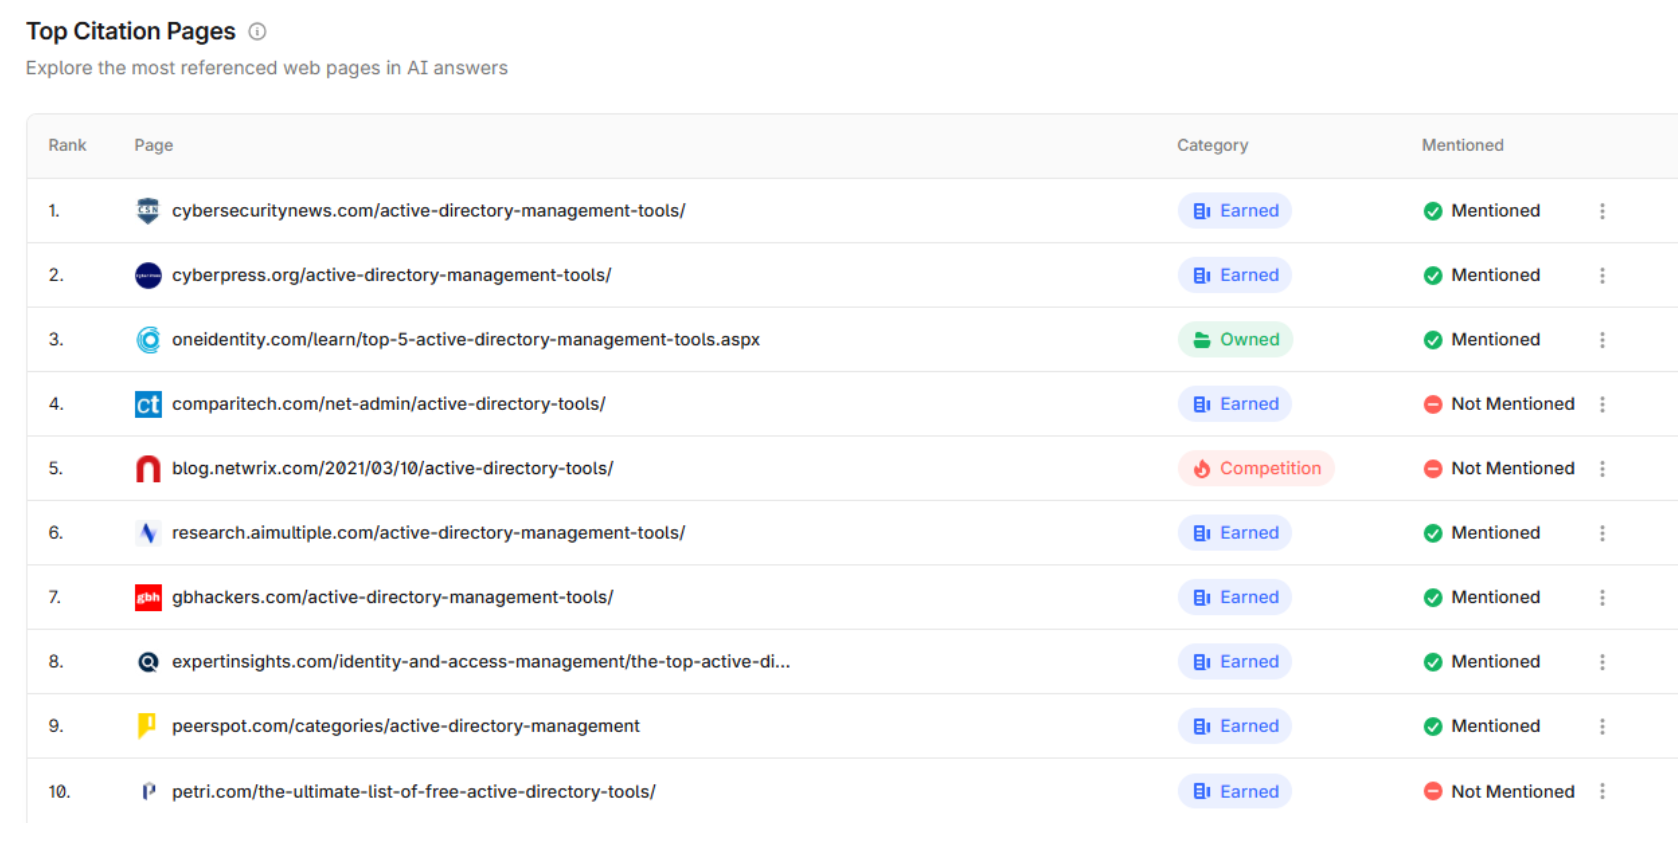Open the more options menu for gbhackers.com row
The width and height of the screenshot is (1678, 858).
click(1602, 597)
